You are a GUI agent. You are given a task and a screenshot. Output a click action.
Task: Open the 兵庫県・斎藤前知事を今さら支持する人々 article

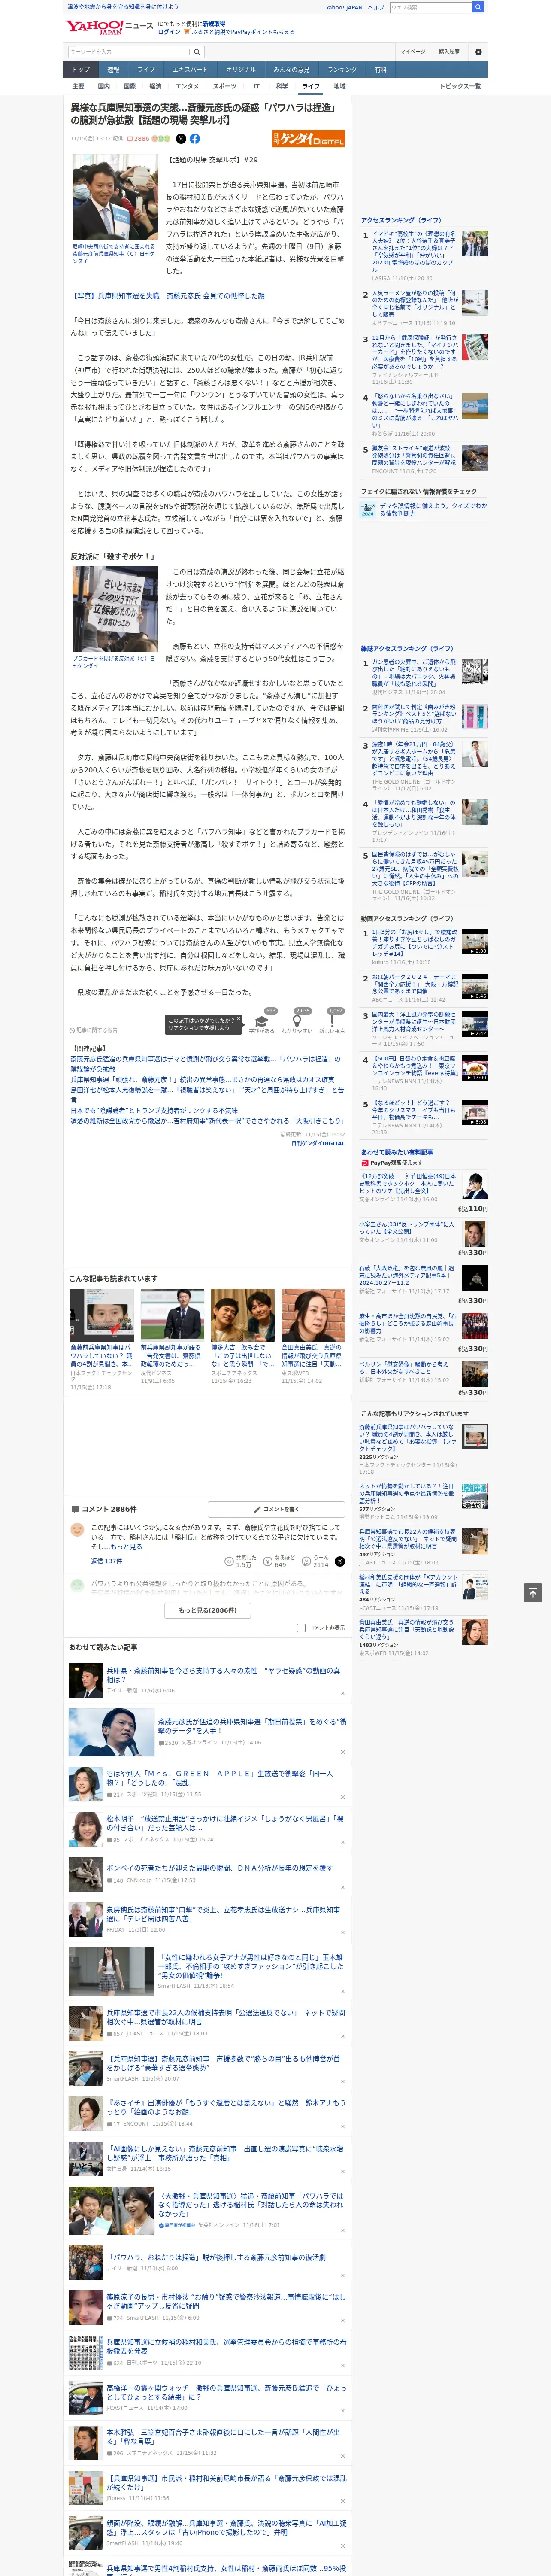pos(223,1674)
